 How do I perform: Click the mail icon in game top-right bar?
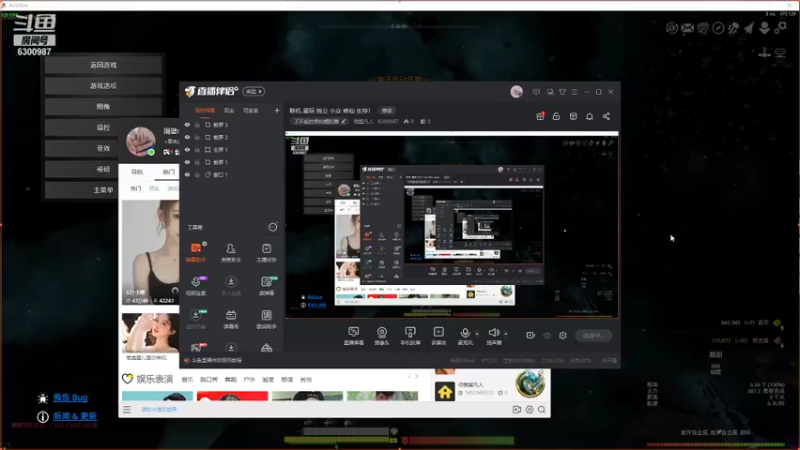[687, 28]
